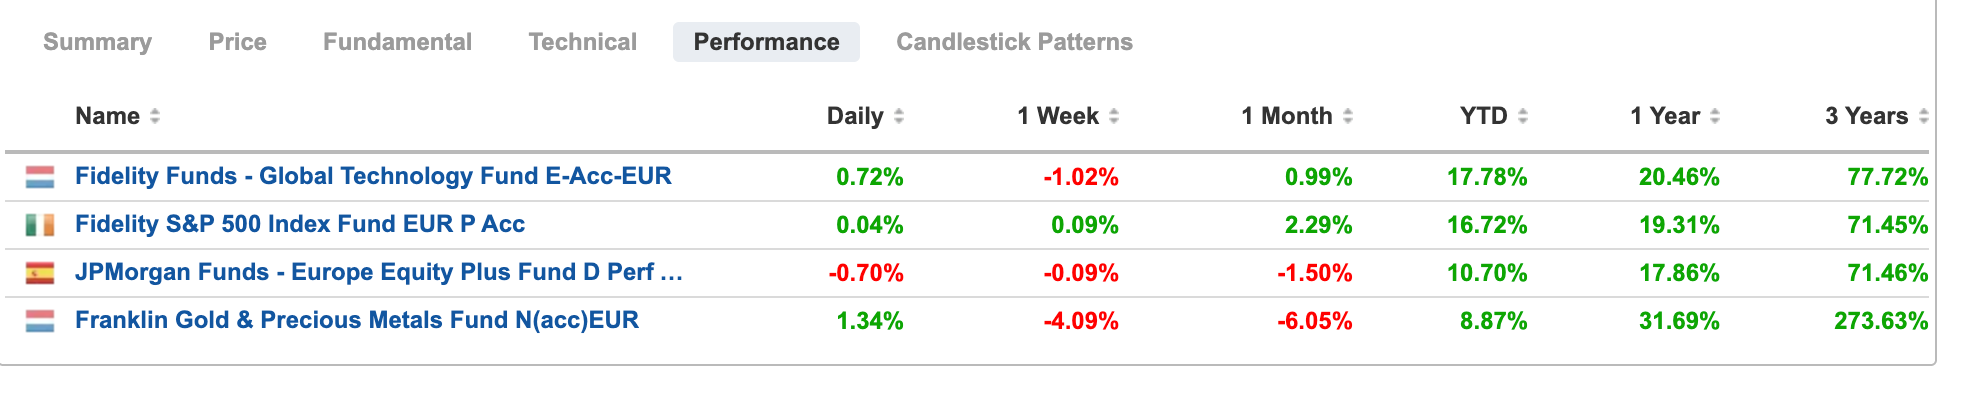Viewport: 1970px width, 406px height.
Task: Click the Spanish flag beside JPMorgan Funds
Action: [40, 274]
